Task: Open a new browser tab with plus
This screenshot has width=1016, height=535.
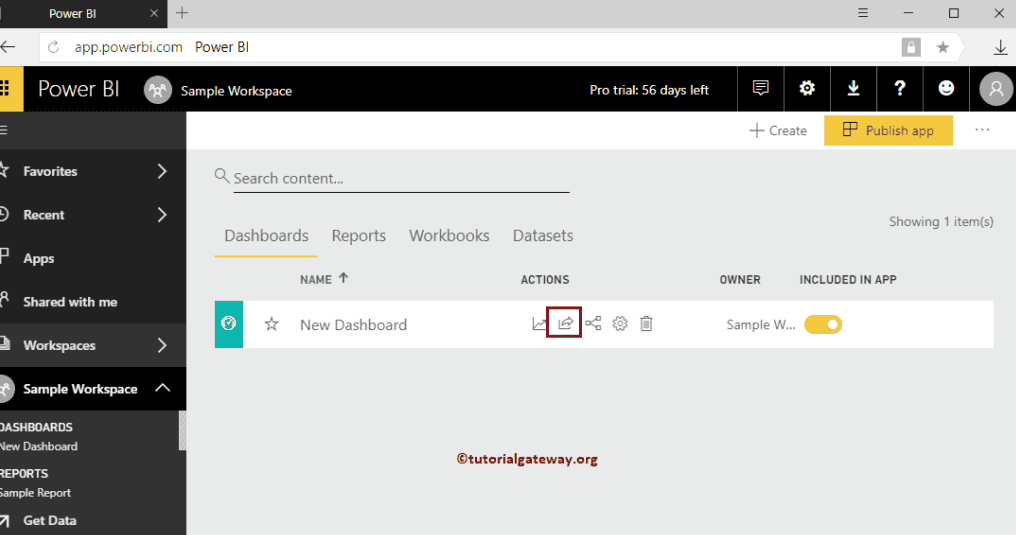Action: [x=182, y=13]
